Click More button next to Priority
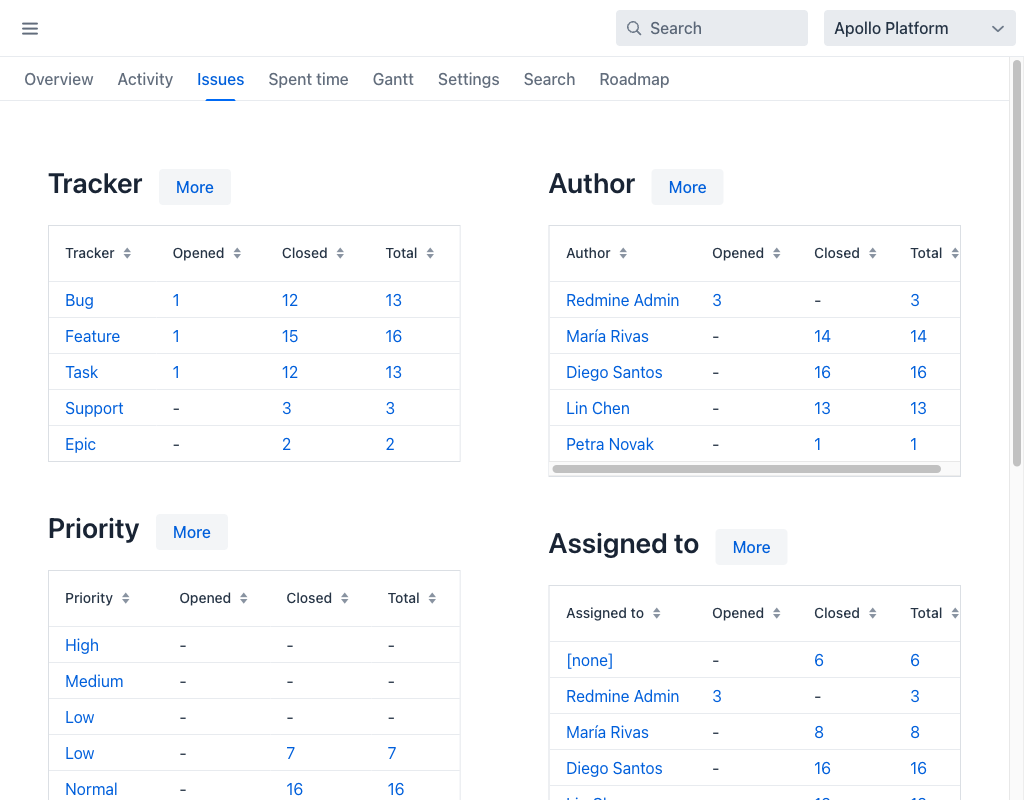Viewport: 1024px width, 800px height. tap(191, 532)
